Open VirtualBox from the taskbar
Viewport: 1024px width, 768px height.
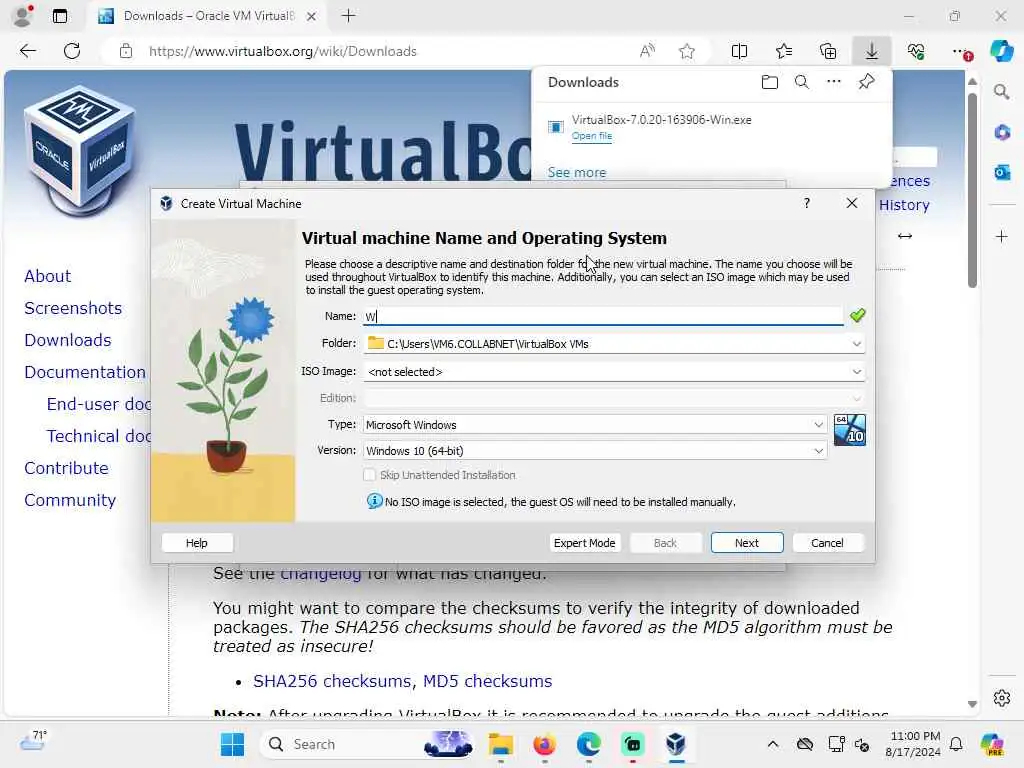coord(676,744)
